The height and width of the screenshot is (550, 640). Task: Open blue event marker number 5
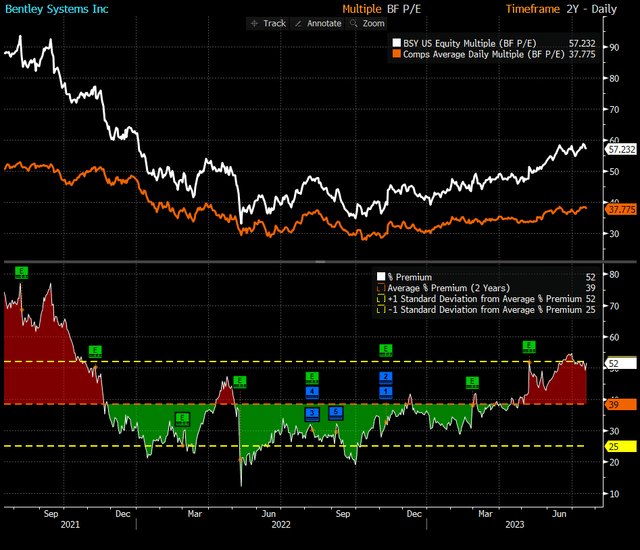336,412
